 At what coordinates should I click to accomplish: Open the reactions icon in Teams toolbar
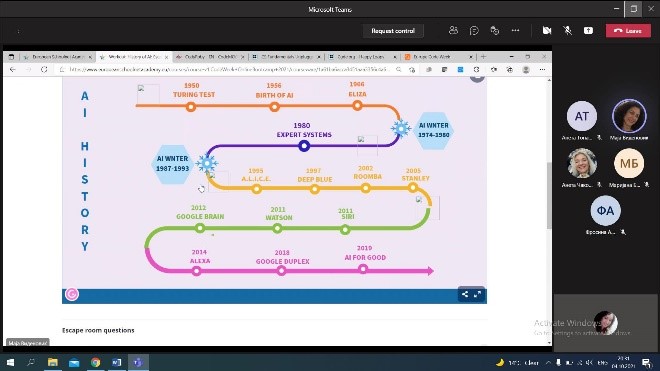tap(495, 30)
